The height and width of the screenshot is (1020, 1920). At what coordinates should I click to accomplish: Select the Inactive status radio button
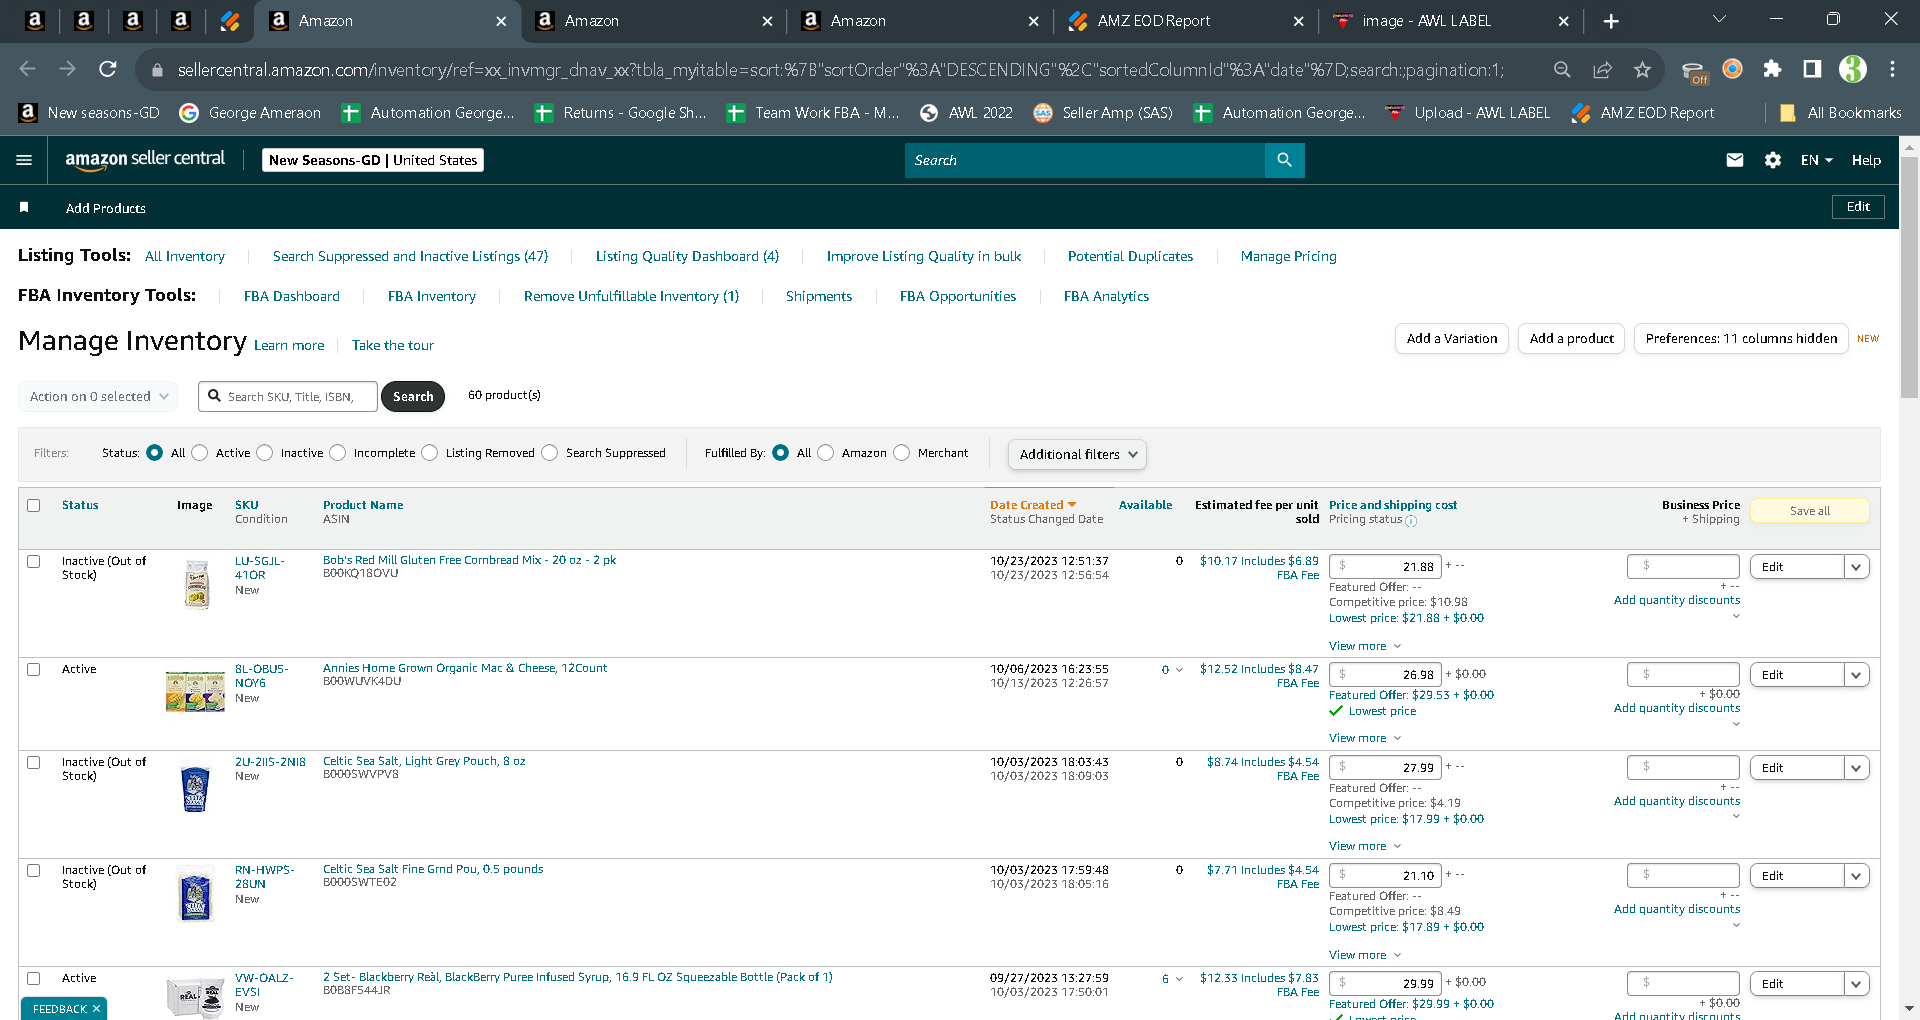(265, 453)
